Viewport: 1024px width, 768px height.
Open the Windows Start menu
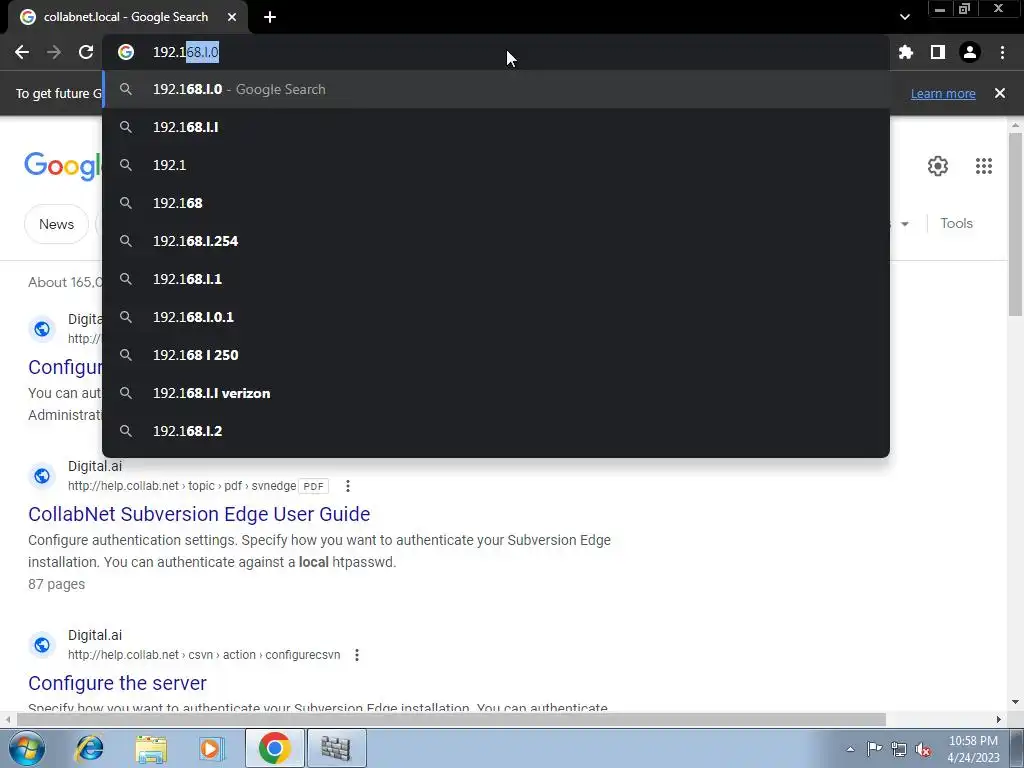(26, 748)
